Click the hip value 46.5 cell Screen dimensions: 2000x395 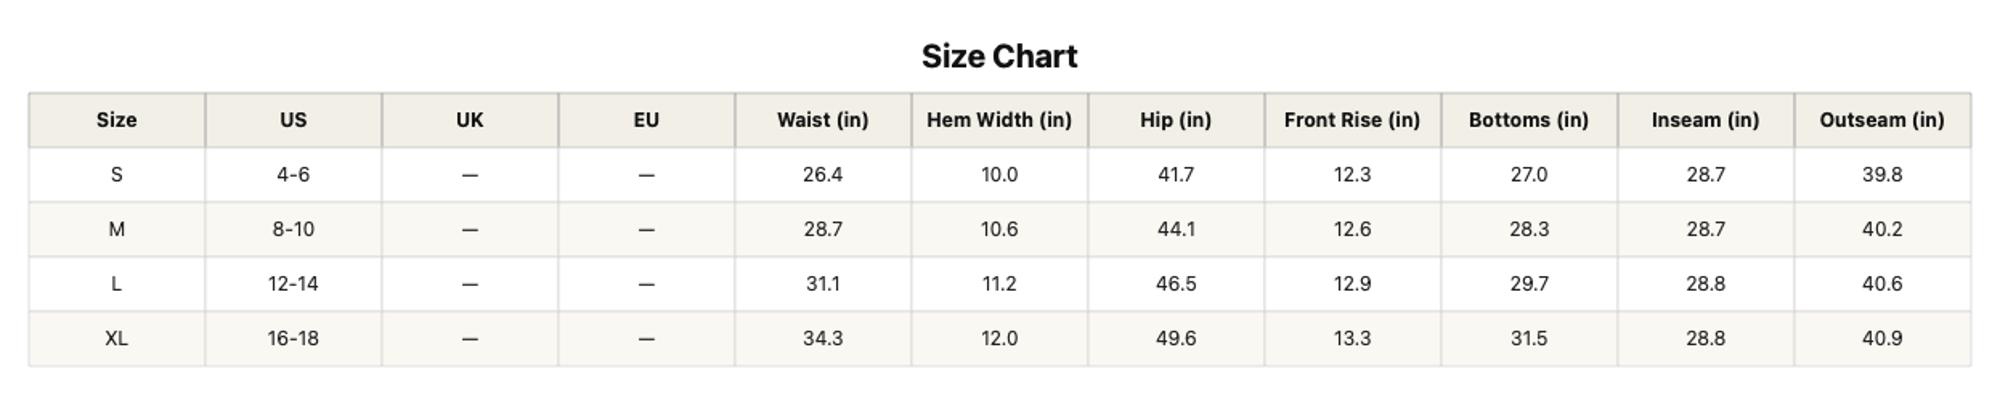click(1176, 284)
